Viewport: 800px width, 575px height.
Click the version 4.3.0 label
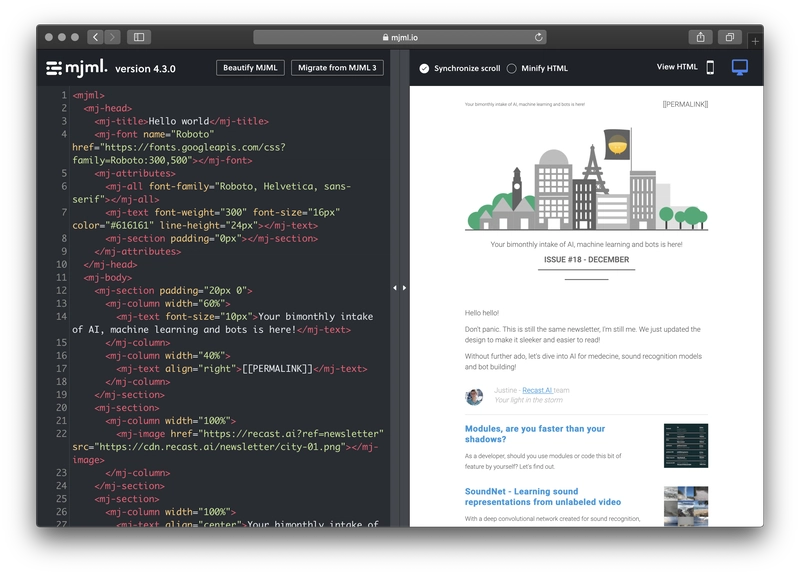[145, 69]
